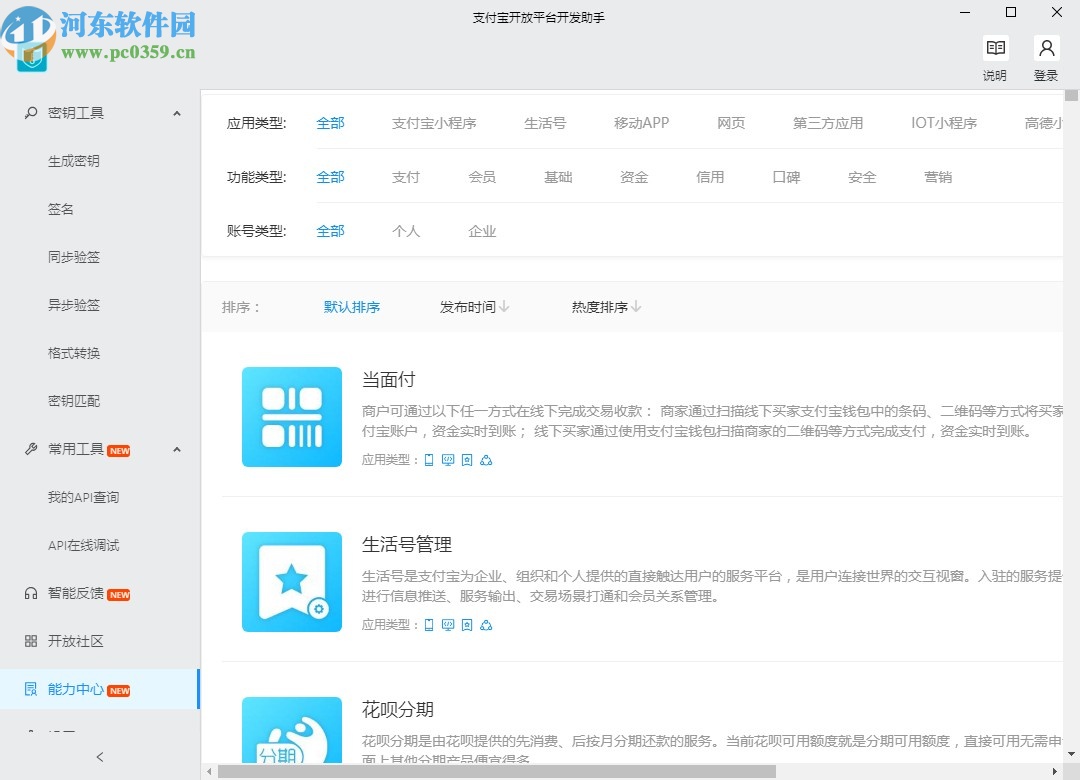
Task: Click the IOT cloud icon under 生活号管理
Action: 486,624
